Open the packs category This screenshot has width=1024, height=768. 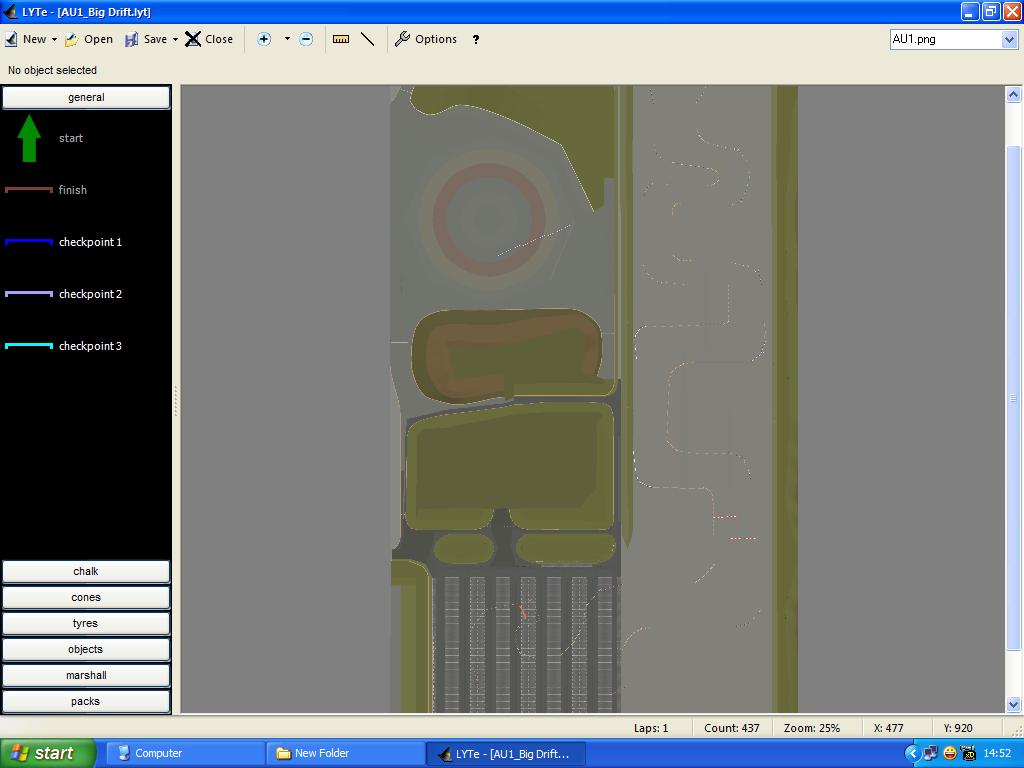[x=86, y=701]
